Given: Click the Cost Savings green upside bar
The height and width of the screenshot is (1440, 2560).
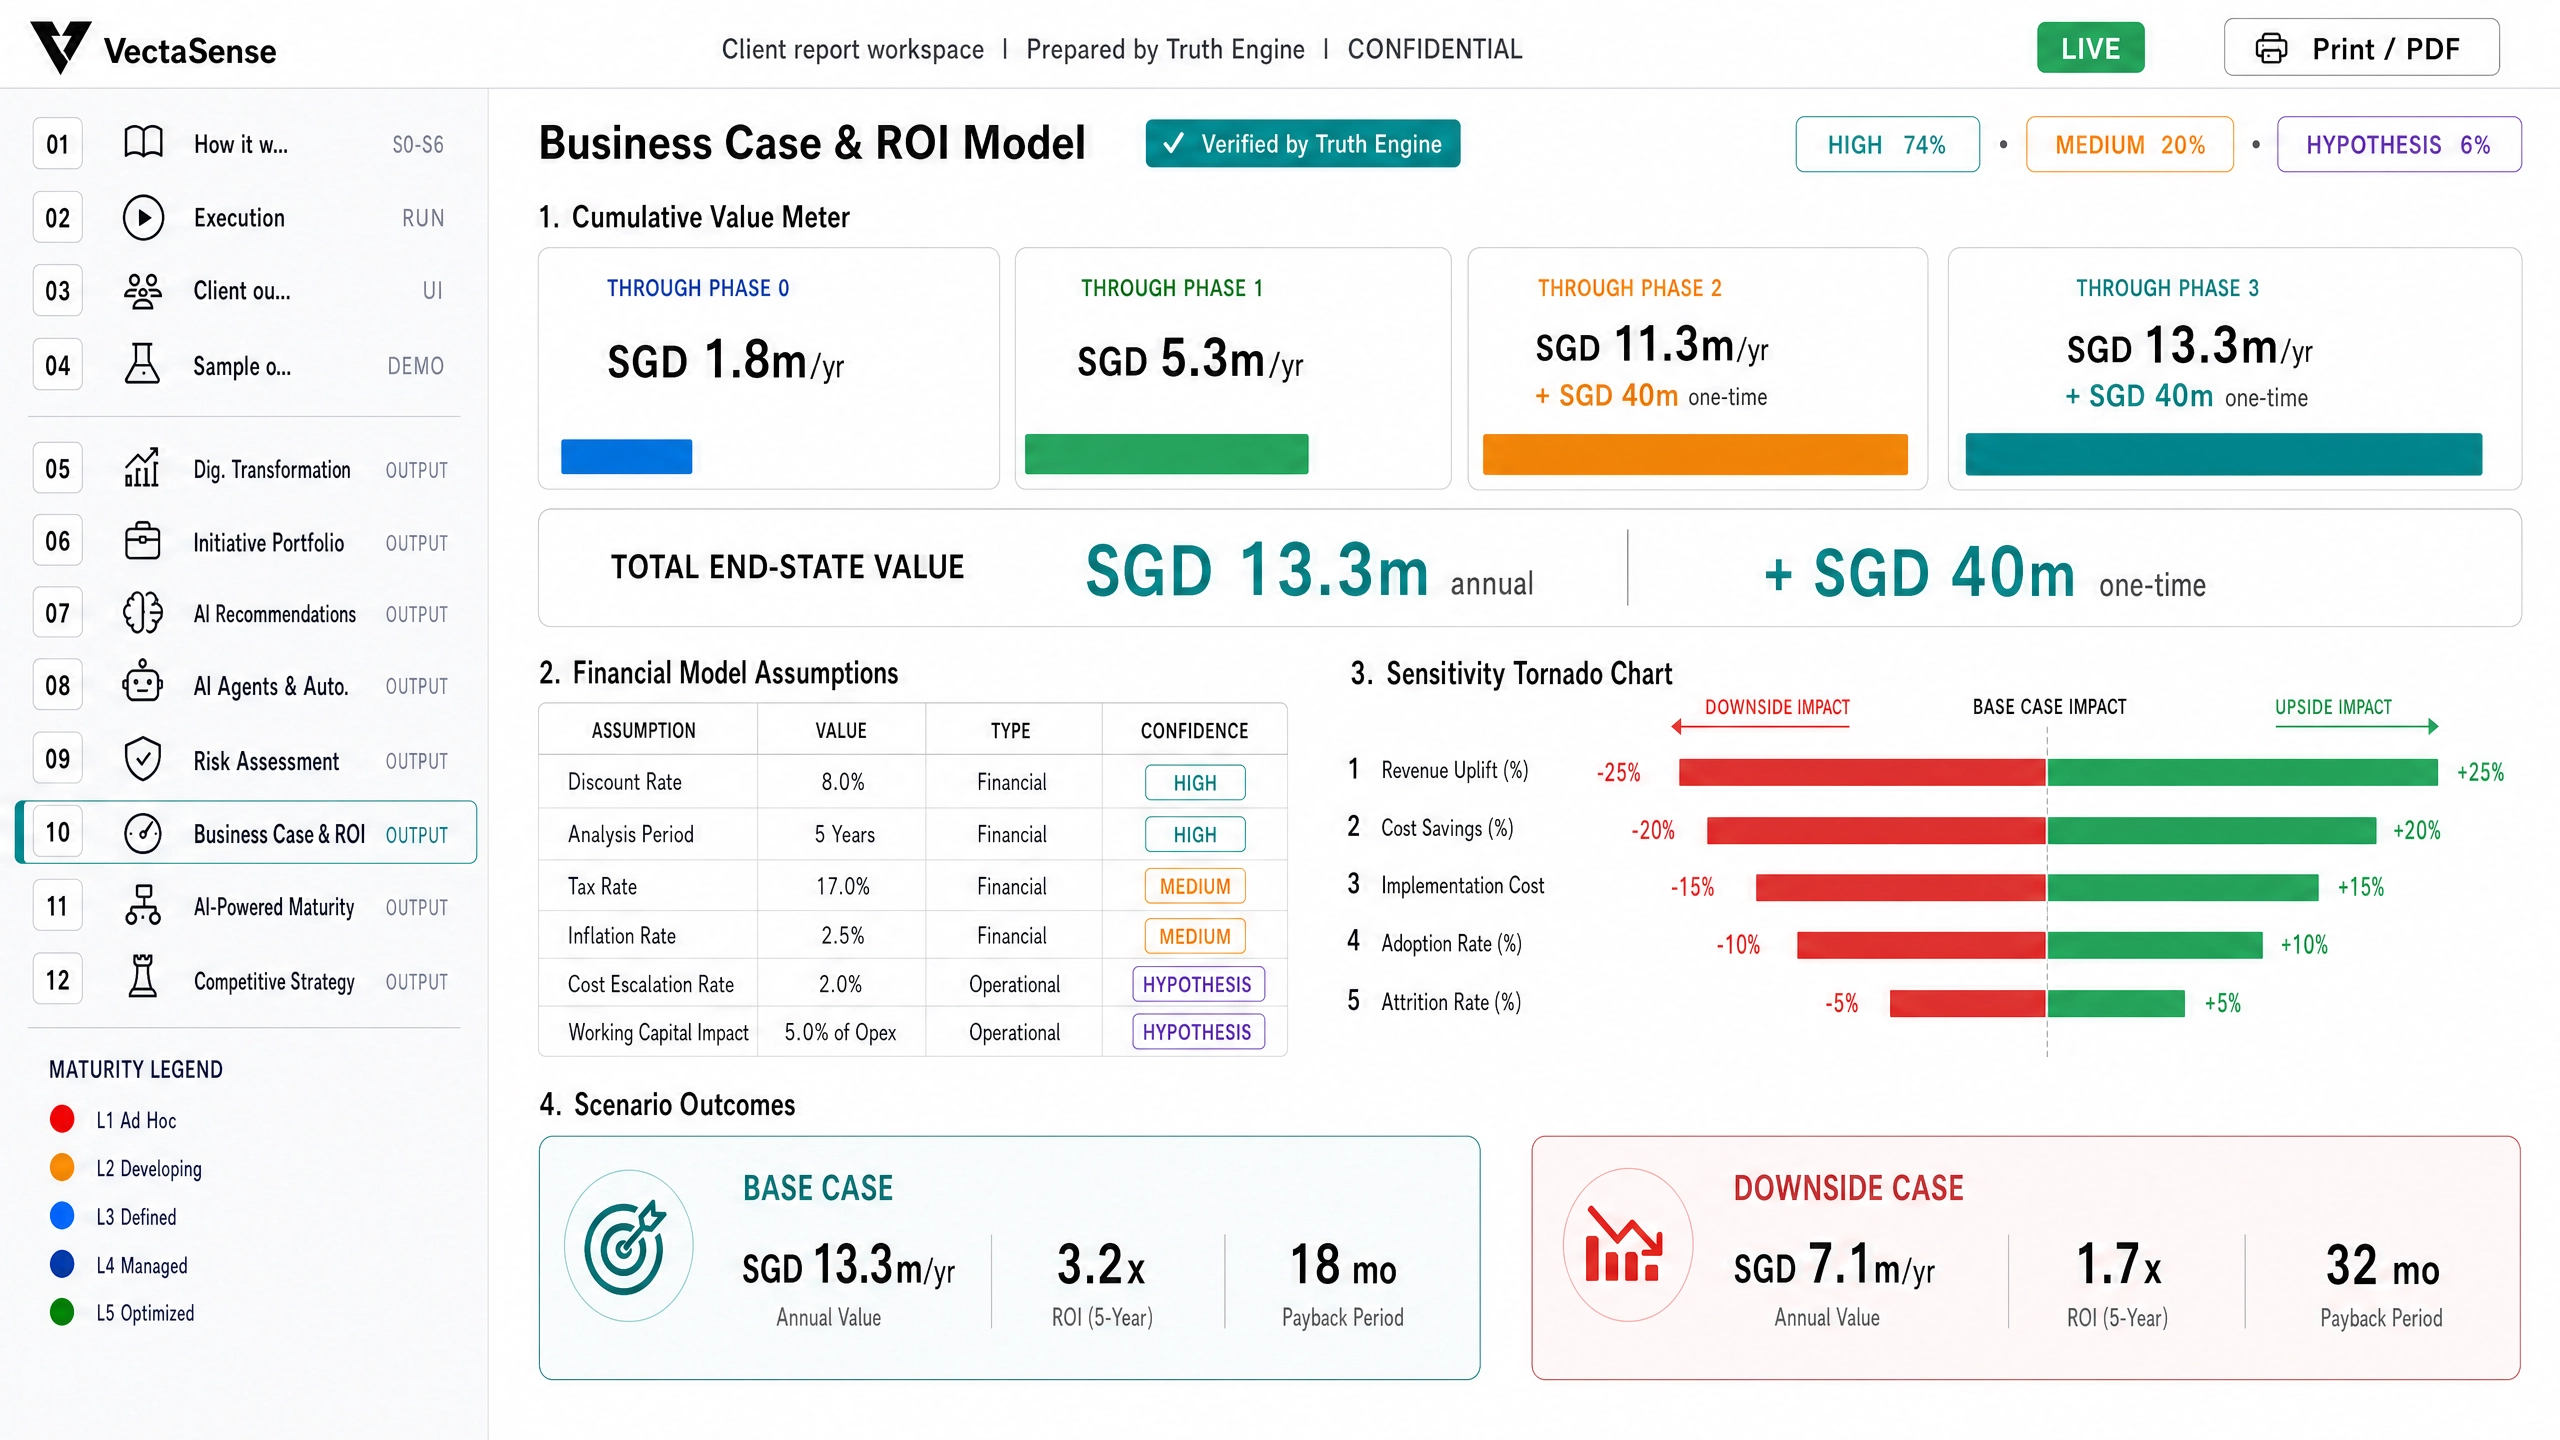Looking at the screenshot, I should pos(2212,830).
